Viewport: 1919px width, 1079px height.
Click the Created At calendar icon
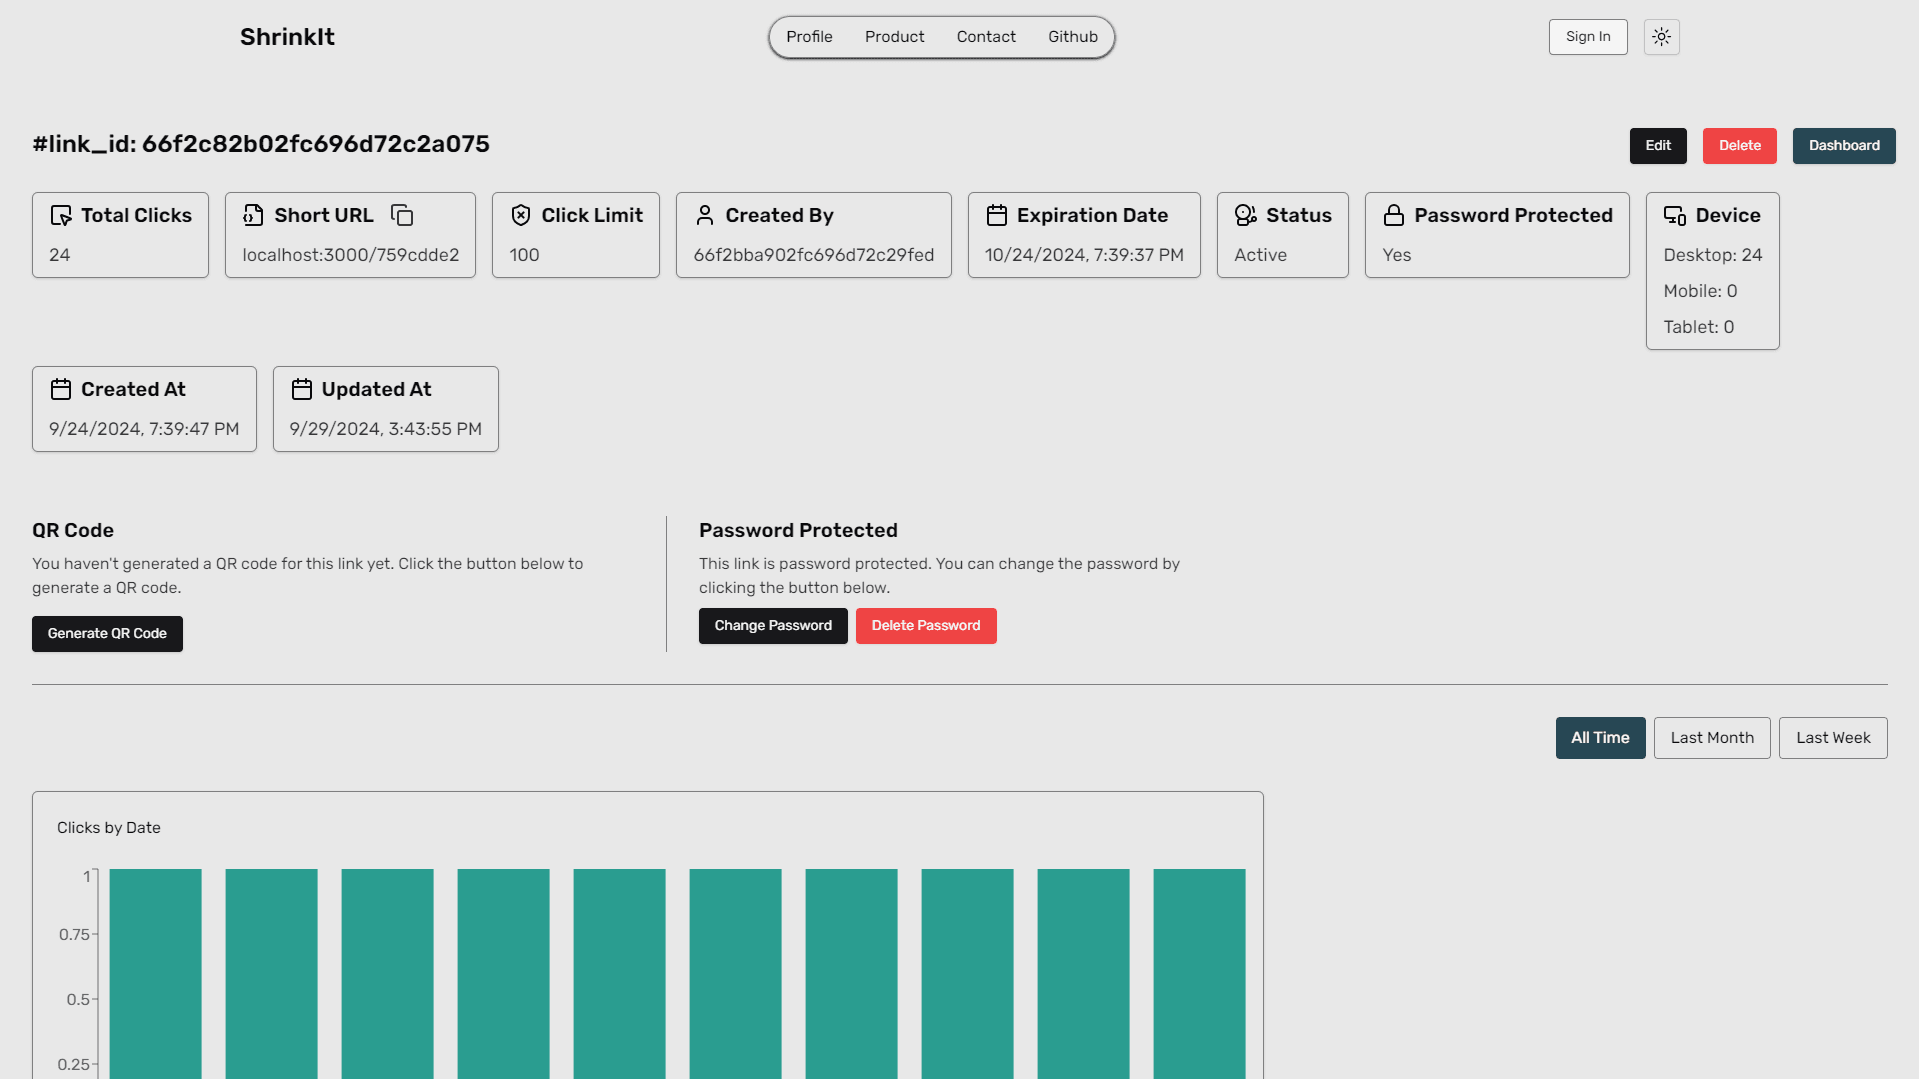(61, 389)
